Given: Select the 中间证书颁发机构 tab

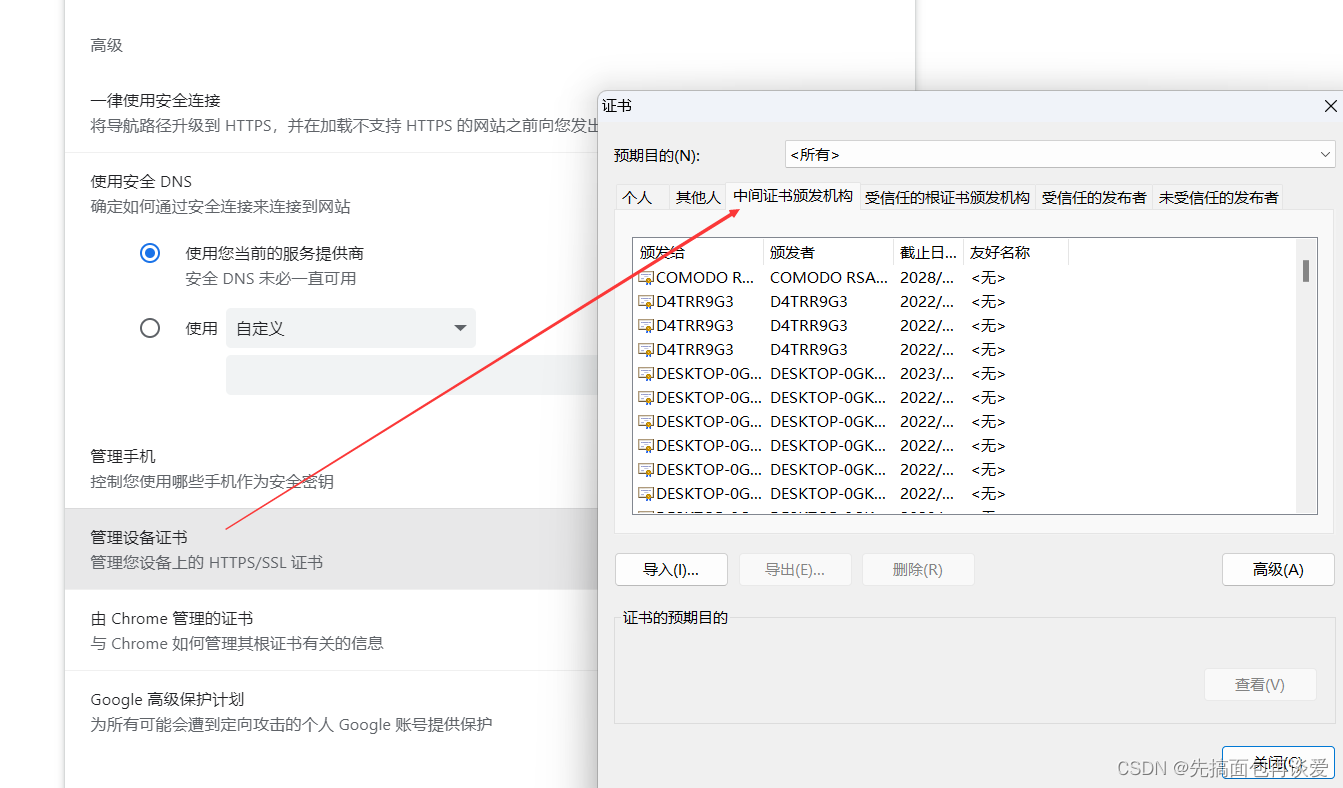Looking at the screenshot, I should click(x=793, y=196).
